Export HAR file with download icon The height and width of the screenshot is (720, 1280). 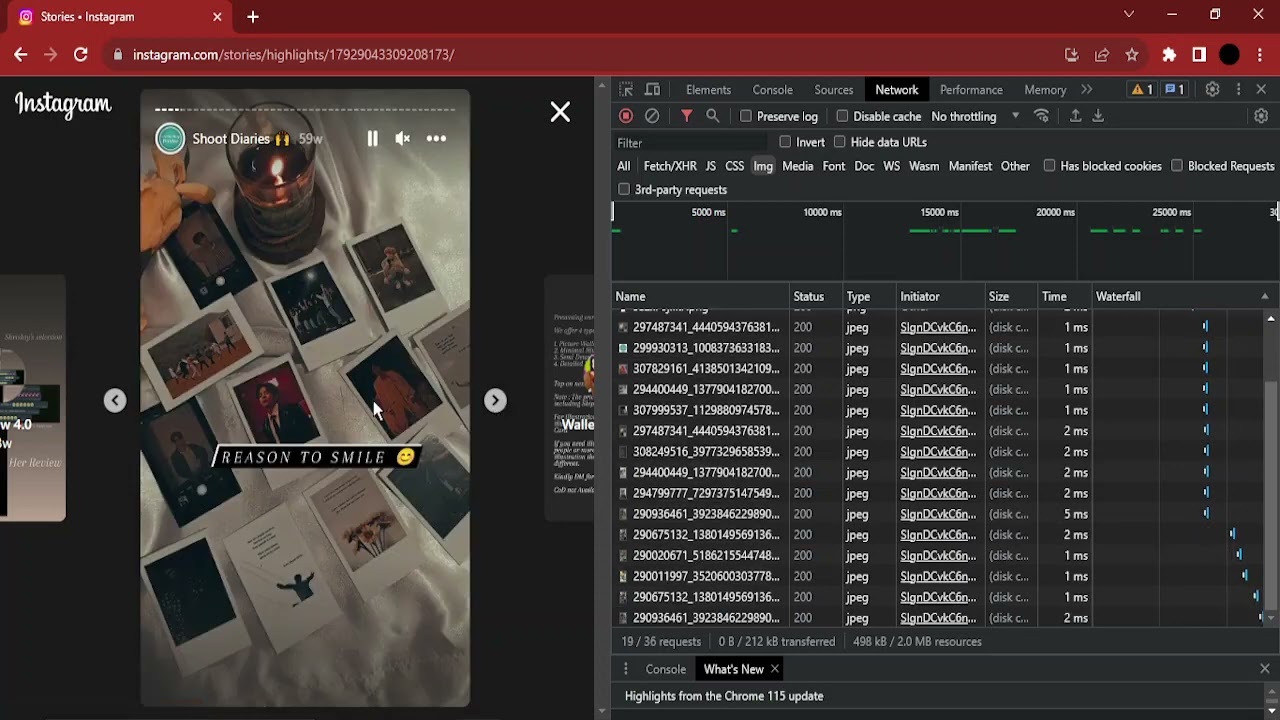tap(1098, 116)
